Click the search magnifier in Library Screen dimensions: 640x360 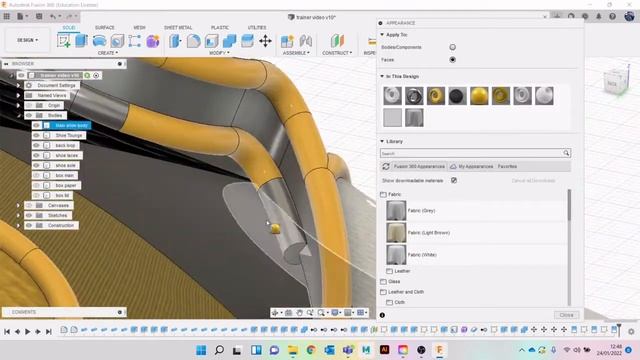click(566, 153)
